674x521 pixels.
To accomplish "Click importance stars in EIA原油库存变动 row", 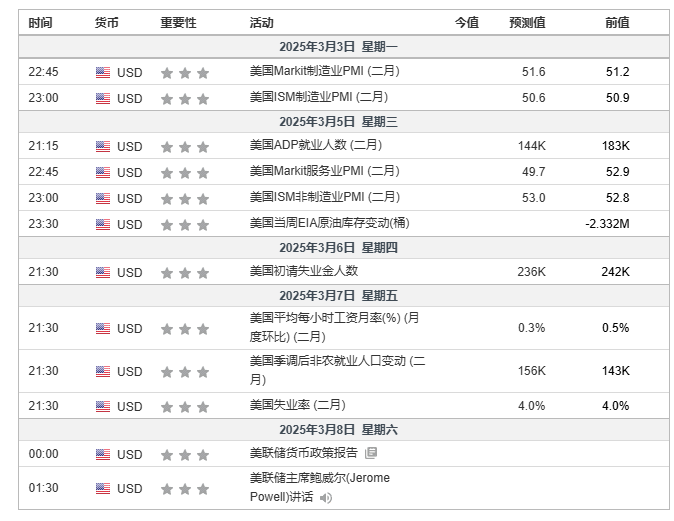I will [x=184, y=224].
